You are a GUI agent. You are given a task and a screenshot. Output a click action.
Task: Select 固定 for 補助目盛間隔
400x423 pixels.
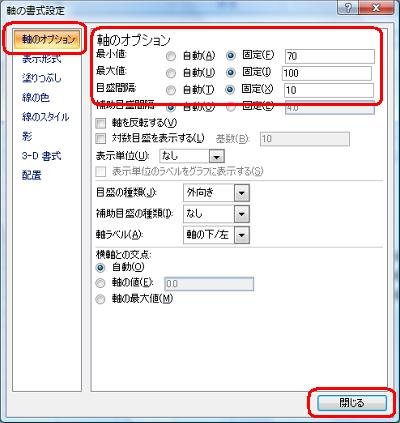pos(231,107)
